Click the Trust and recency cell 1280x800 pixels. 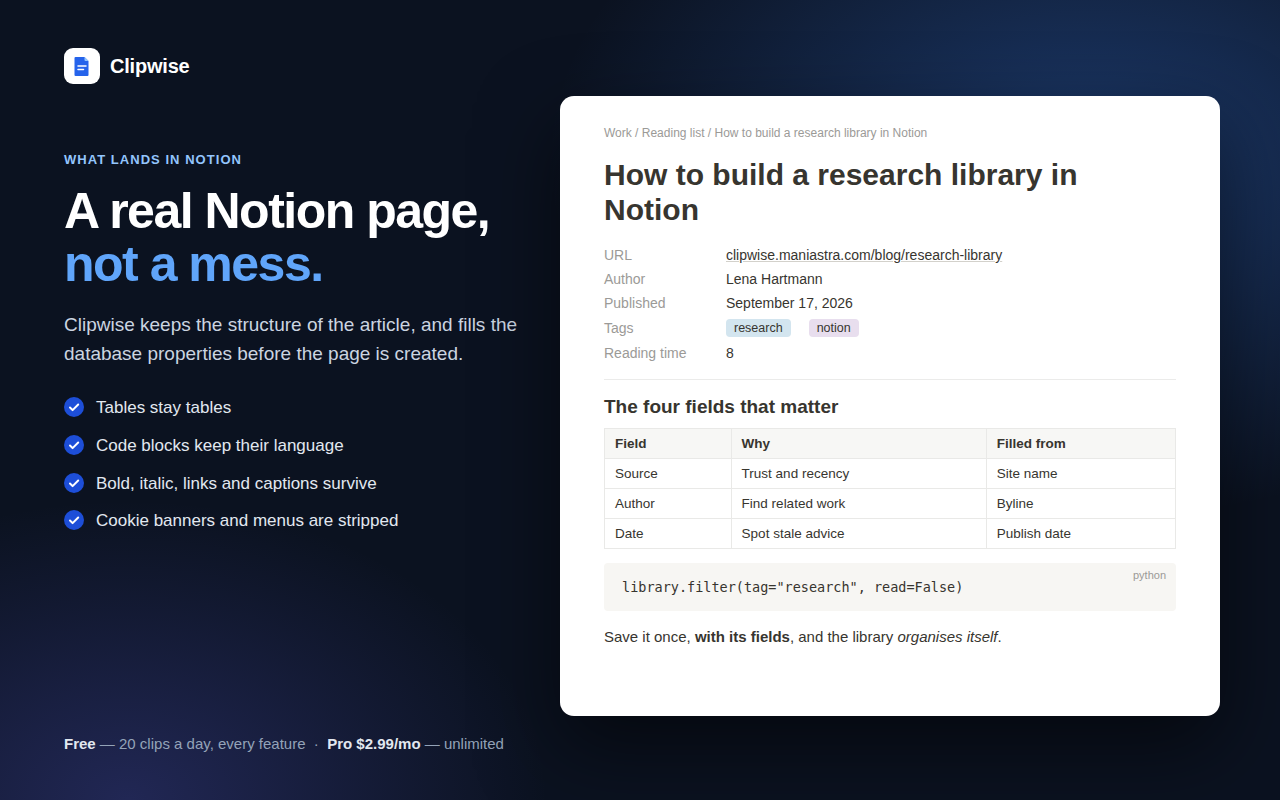[859, 474]
